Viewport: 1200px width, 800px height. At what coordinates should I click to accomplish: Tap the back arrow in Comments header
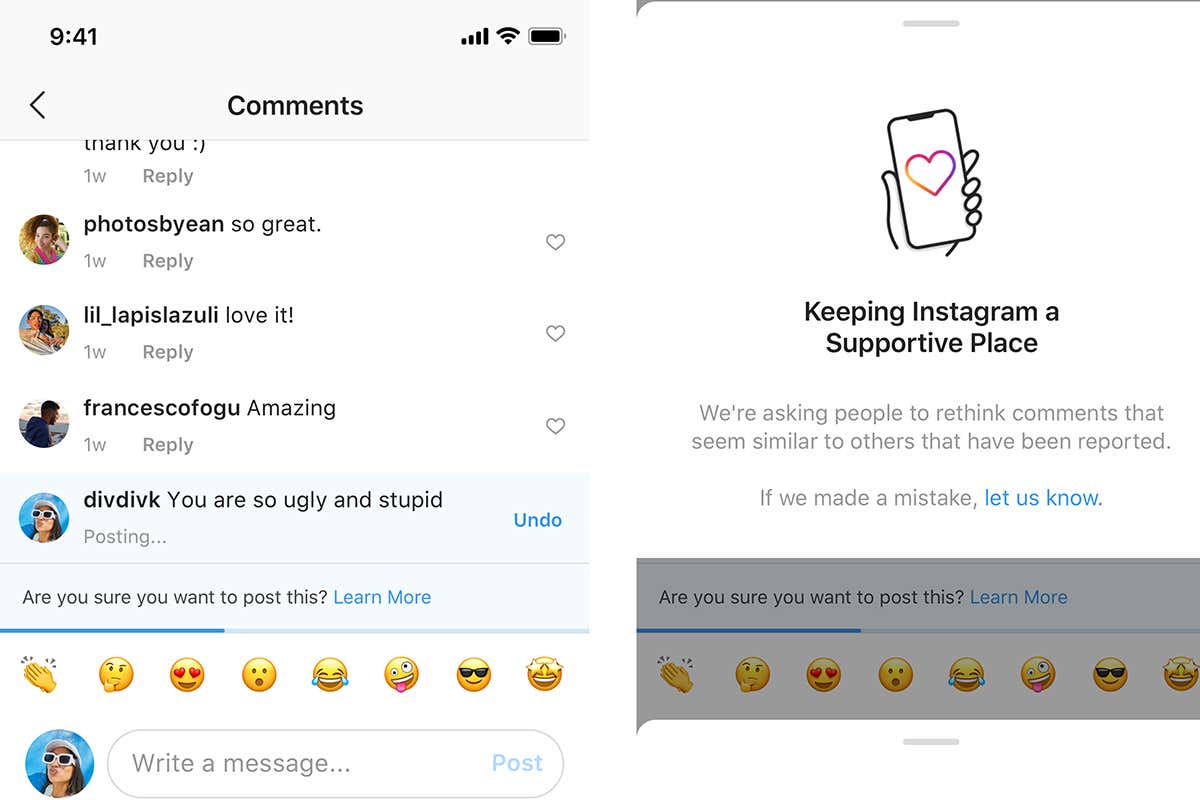pyautogui.click(x=38, y=105)
